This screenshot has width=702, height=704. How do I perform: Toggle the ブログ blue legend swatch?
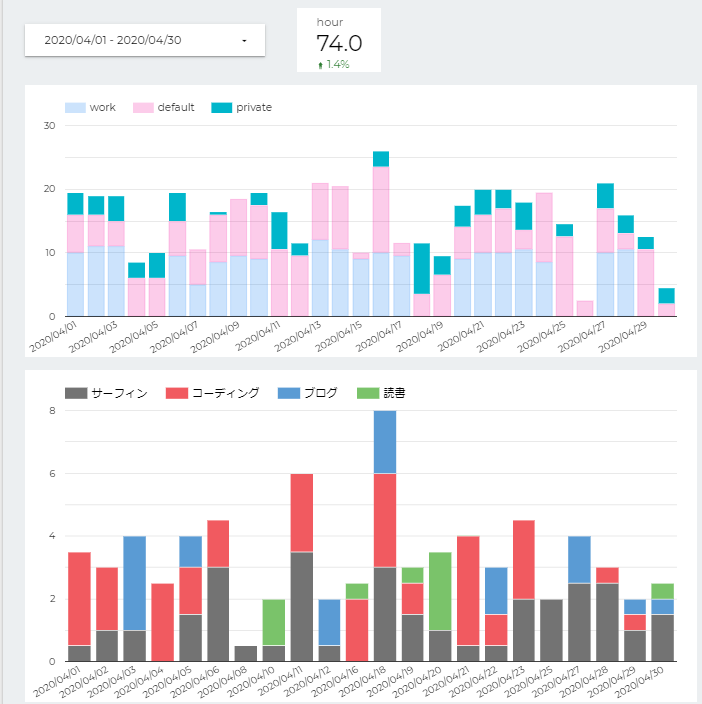pyautogui.click(x=289, y=393)
